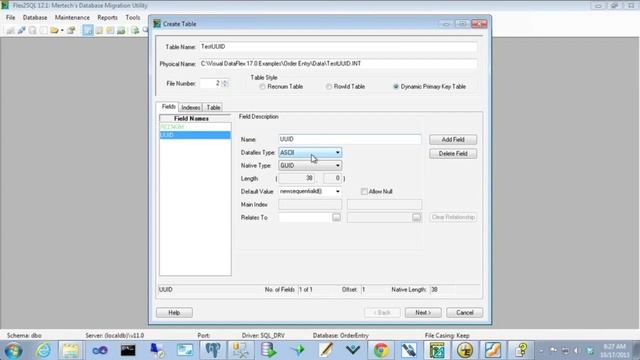Click the system tray volume icon
640x360 pixels.
[x=577, y=351]
